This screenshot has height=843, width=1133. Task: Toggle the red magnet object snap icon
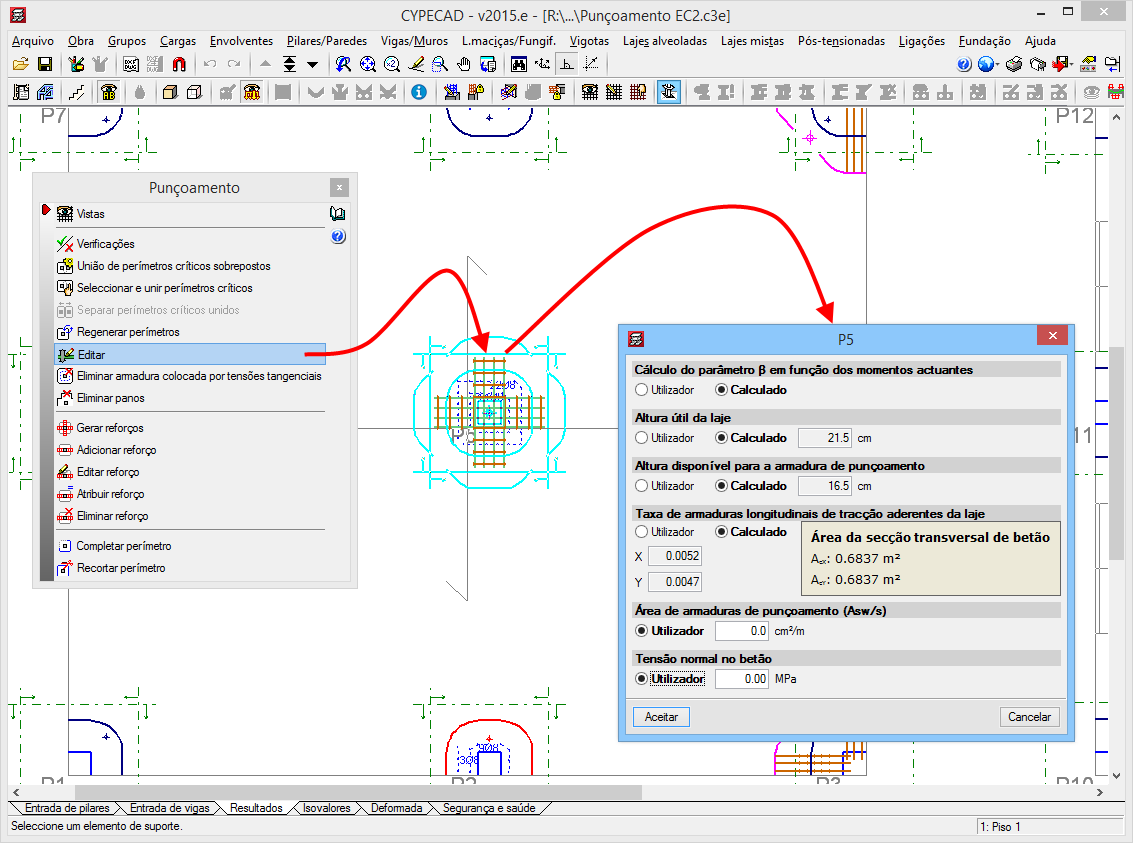coord(179,64)
